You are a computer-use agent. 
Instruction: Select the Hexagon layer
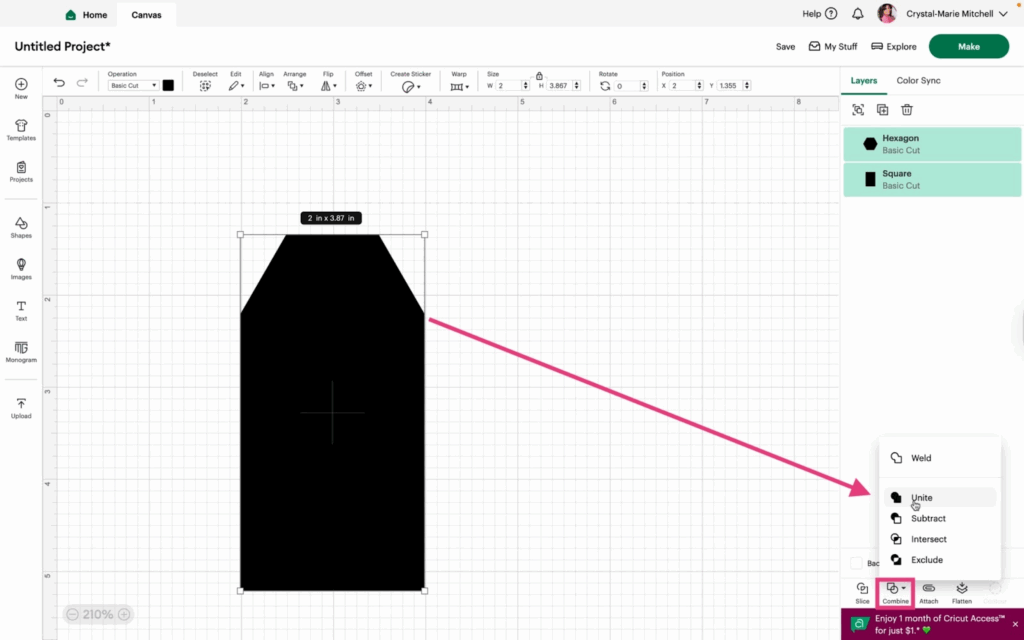(x=932, y=144)
